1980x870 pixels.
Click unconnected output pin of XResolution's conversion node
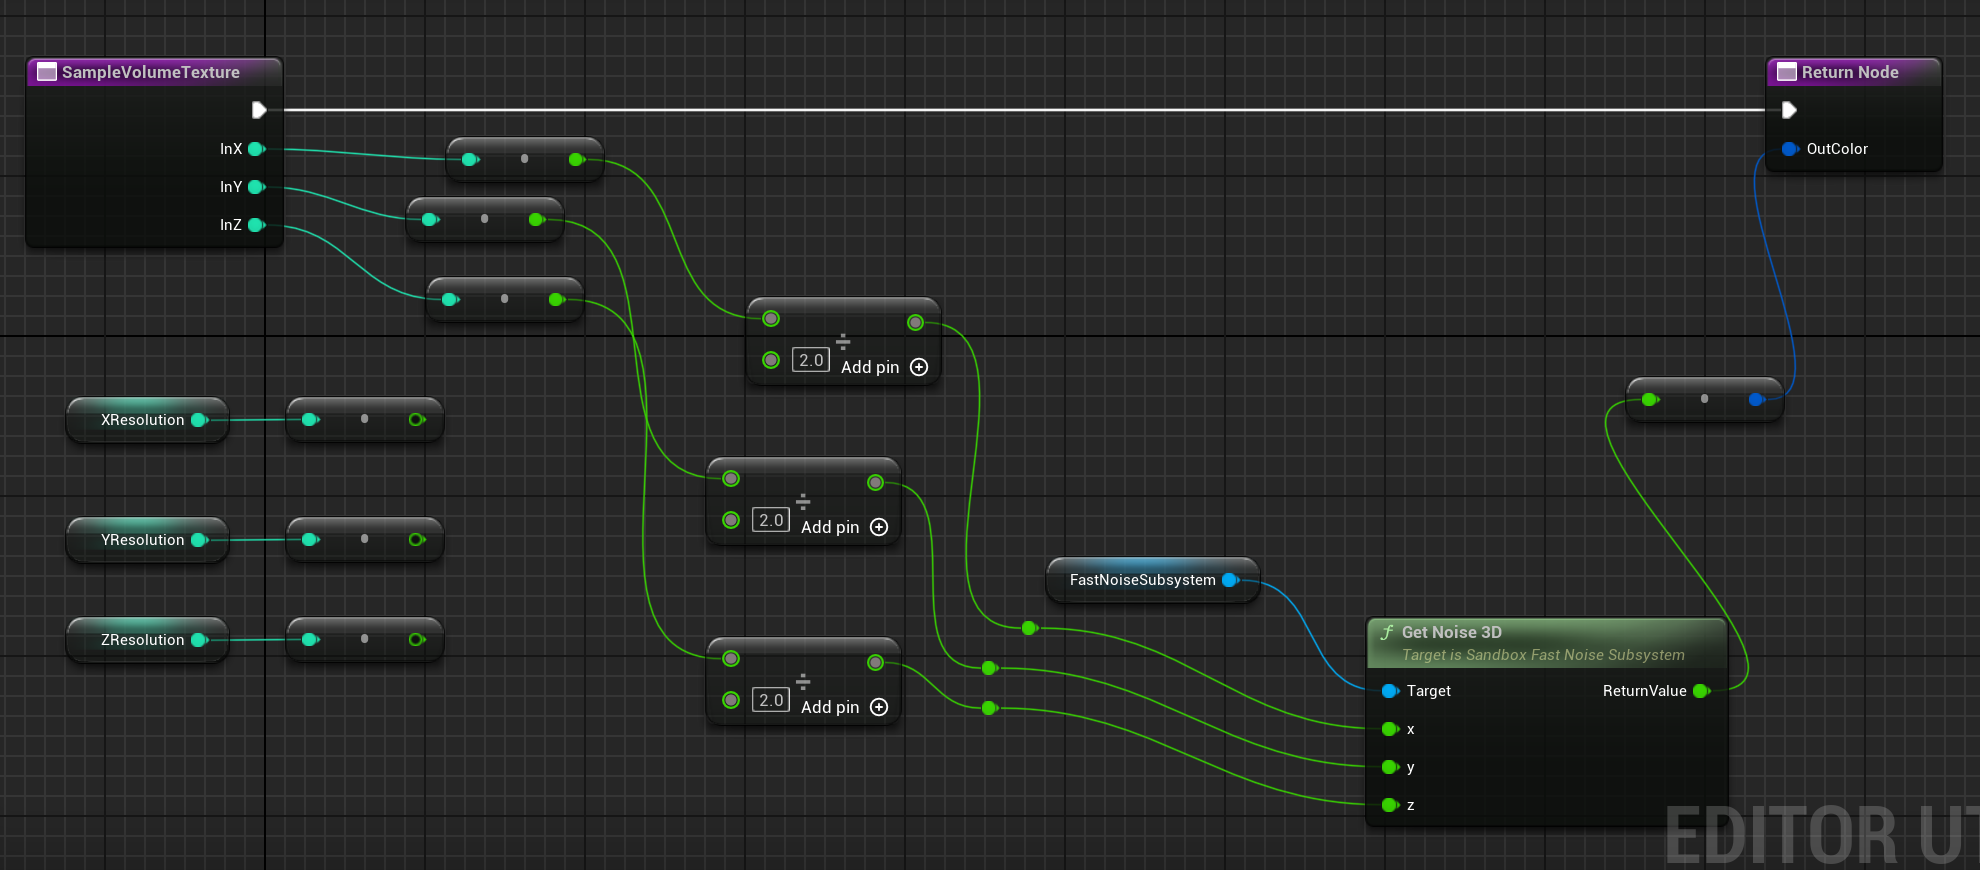(416, 419)
